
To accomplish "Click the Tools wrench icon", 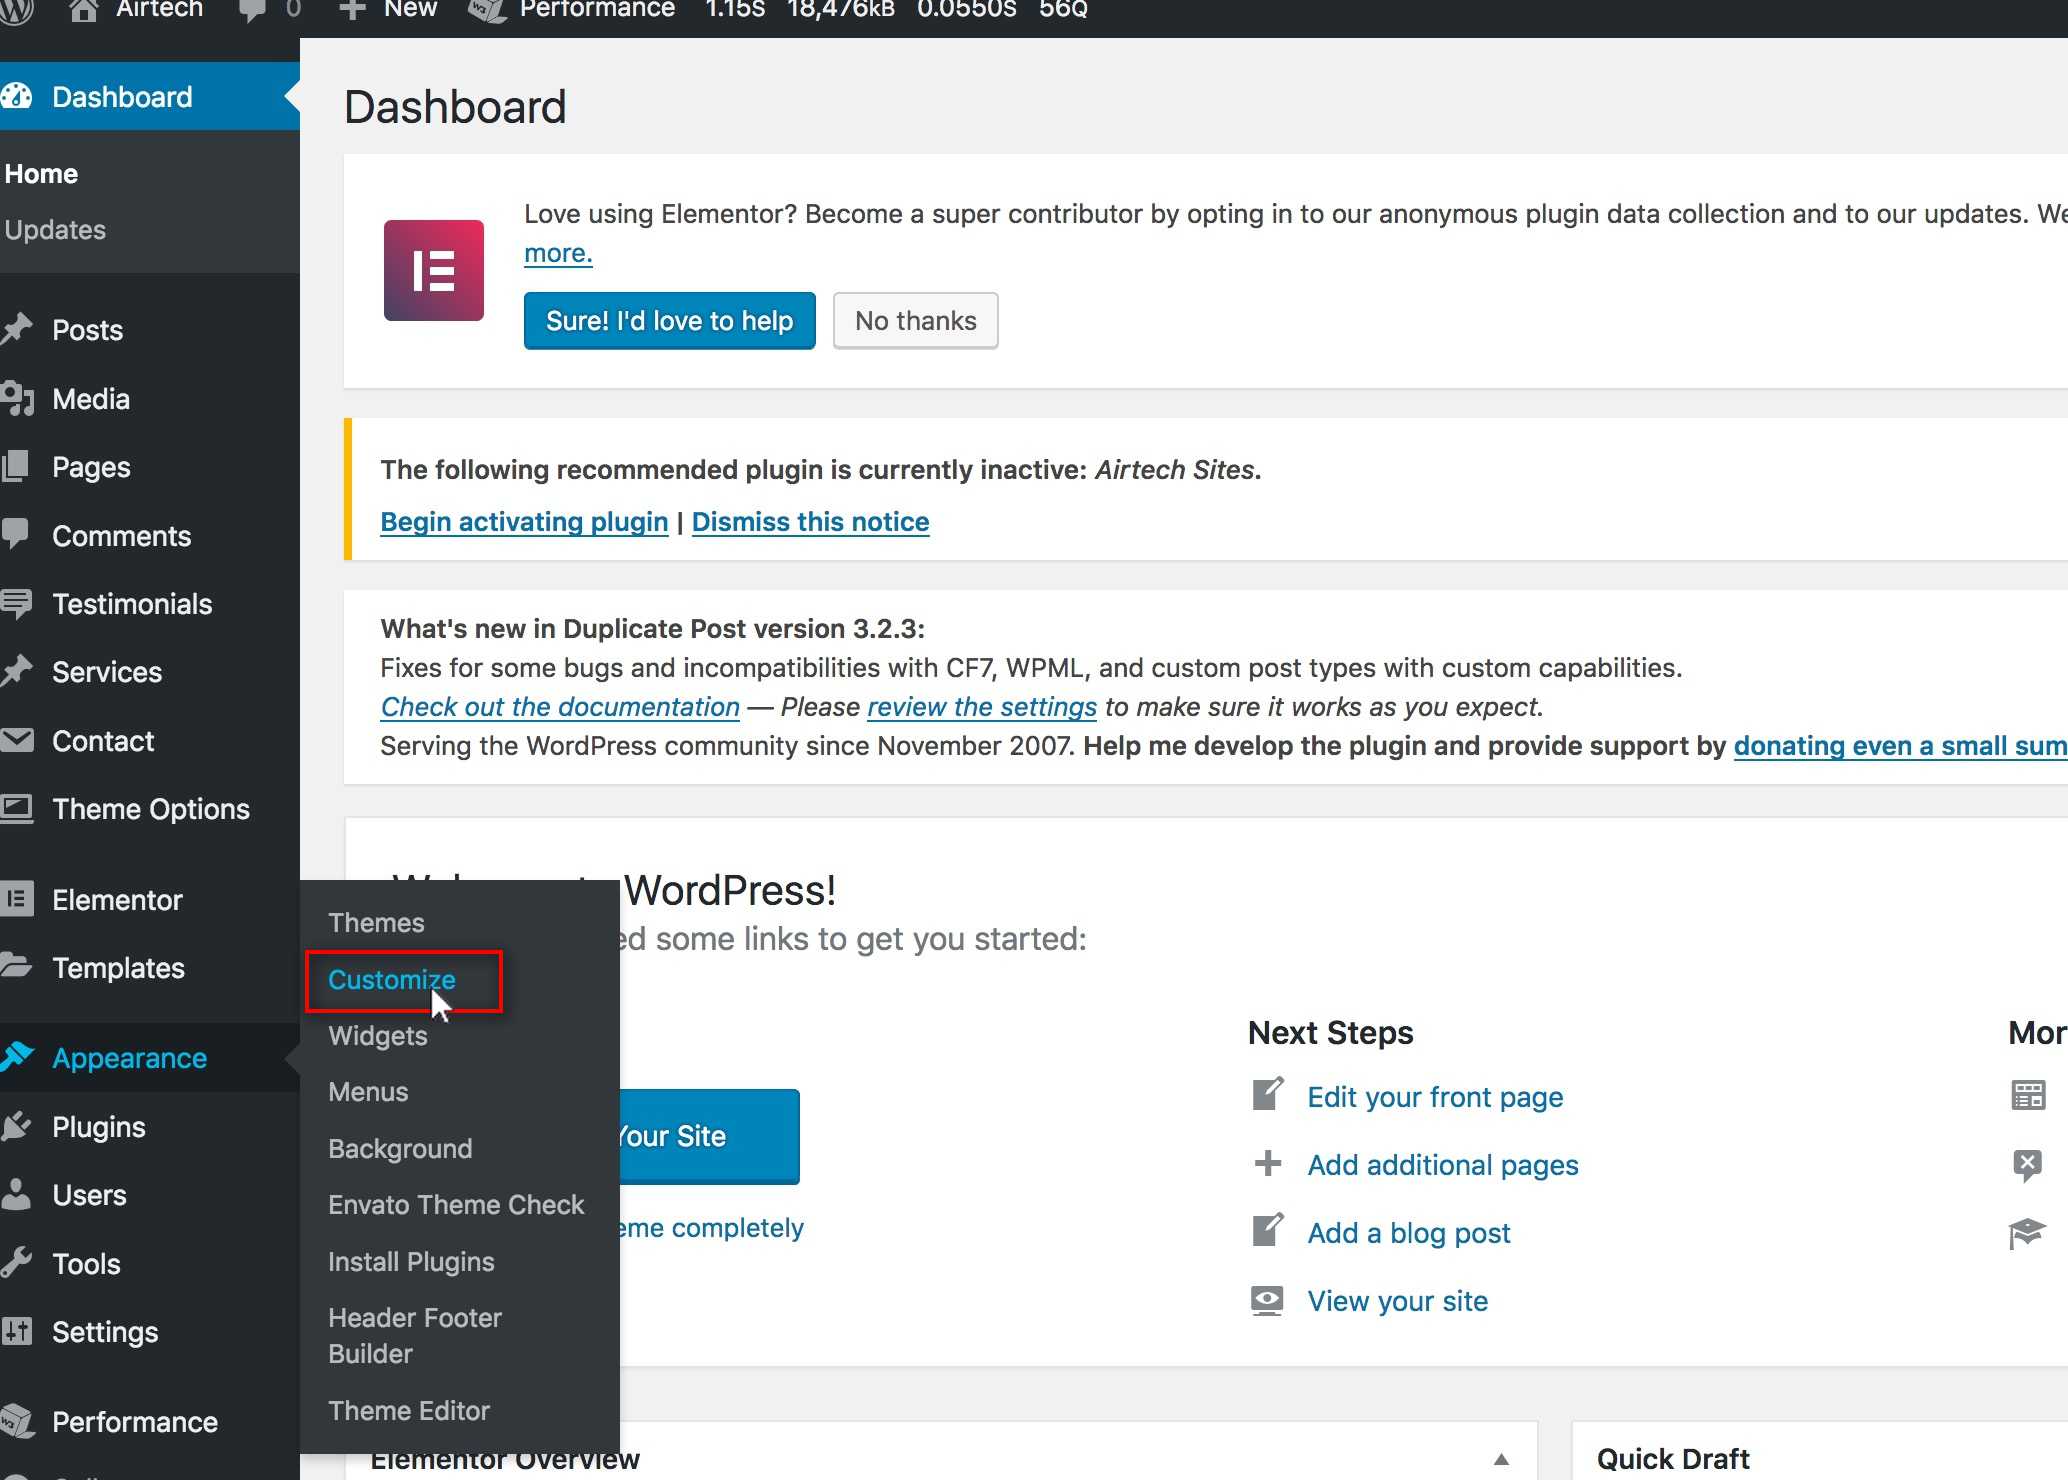I will pyautogui.click(x=17, y=1262).
